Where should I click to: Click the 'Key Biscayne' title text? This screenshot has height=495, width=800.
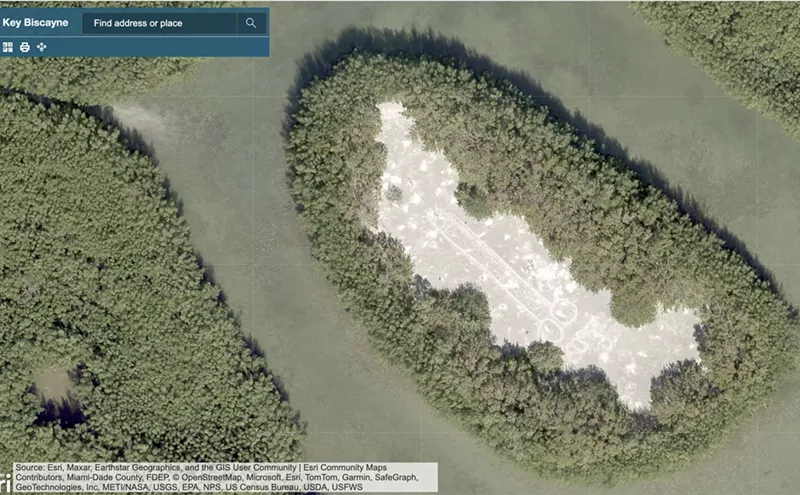coord(35,22)
